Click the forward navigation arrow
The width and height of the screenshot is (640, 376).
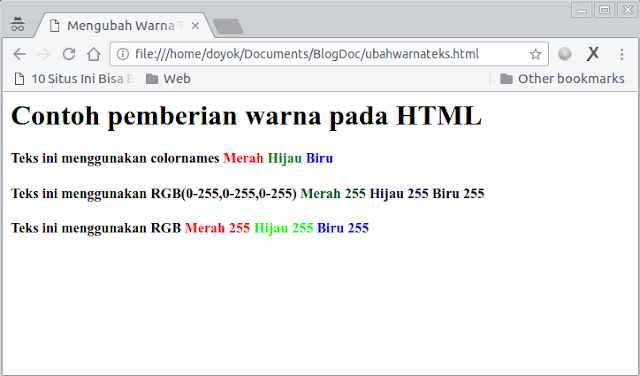click(x=44, y=54)
